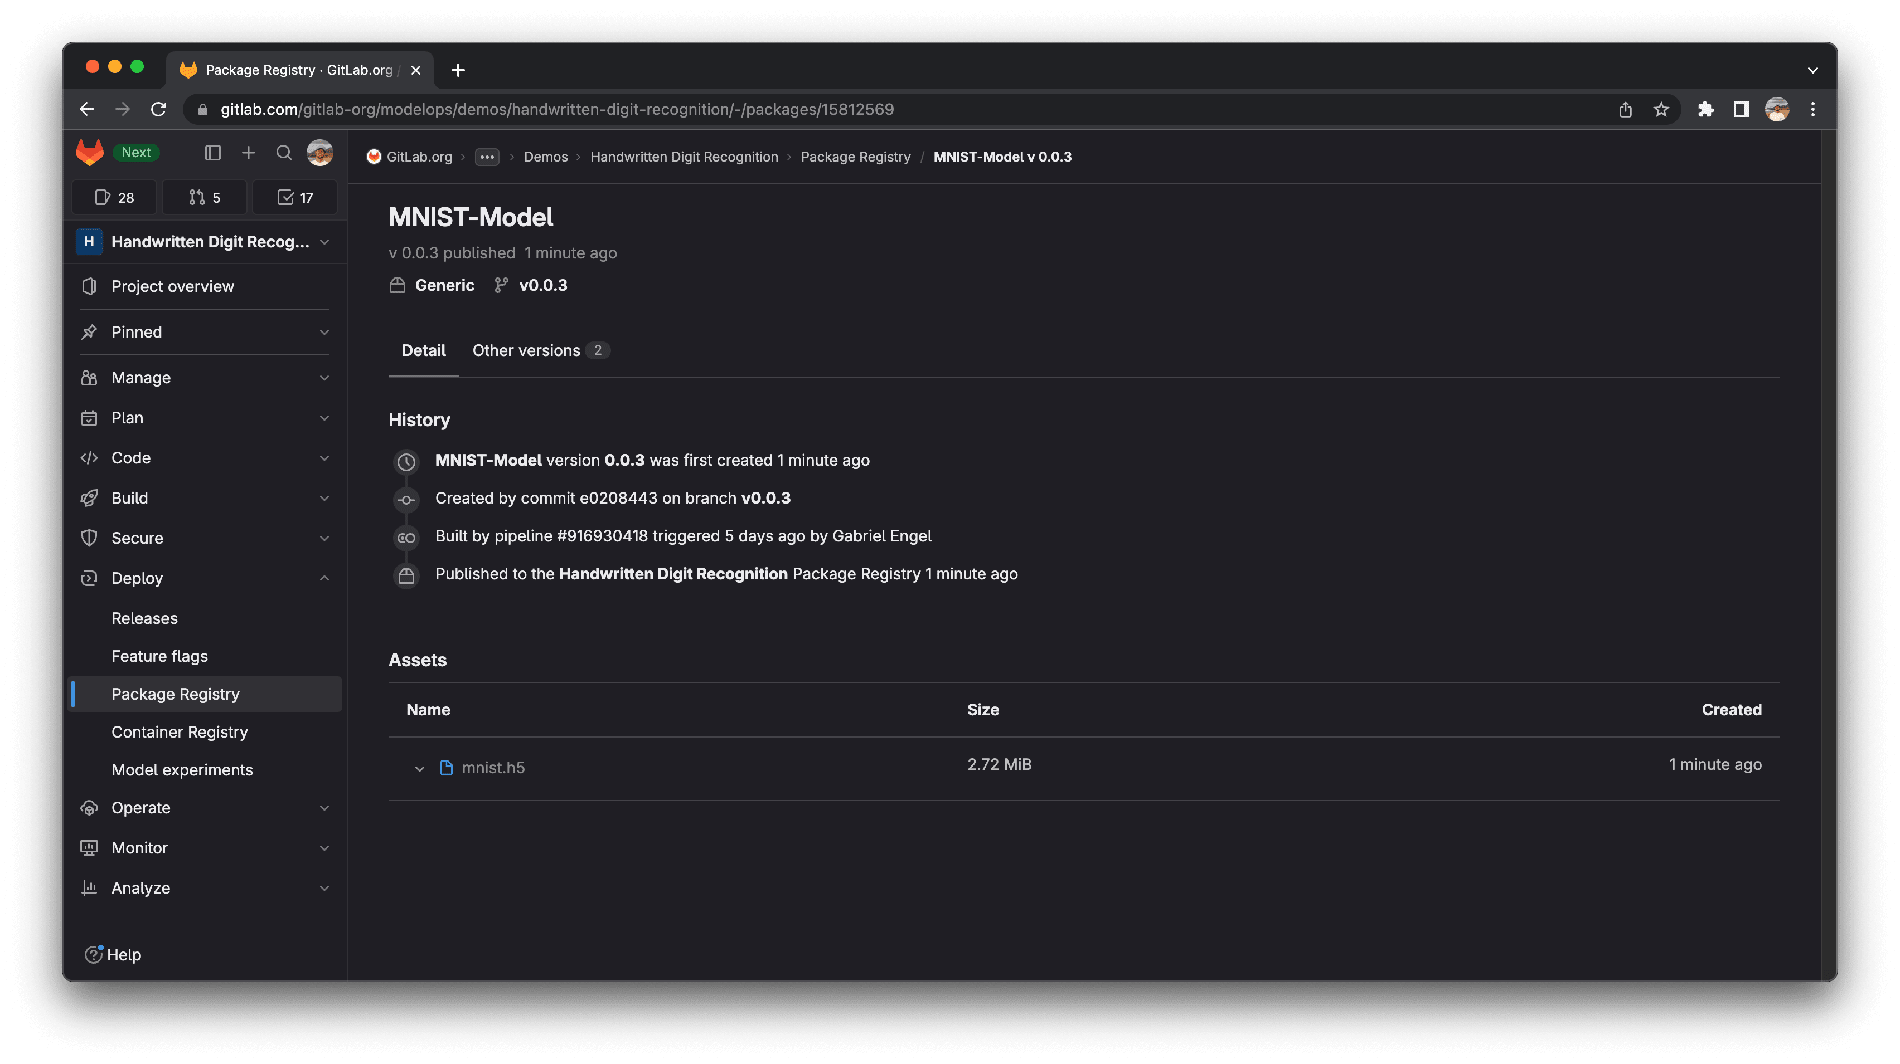Viewport: 1900px width, 1064px height.
Task: Click the Generic package type label
Action: [444, 286]
